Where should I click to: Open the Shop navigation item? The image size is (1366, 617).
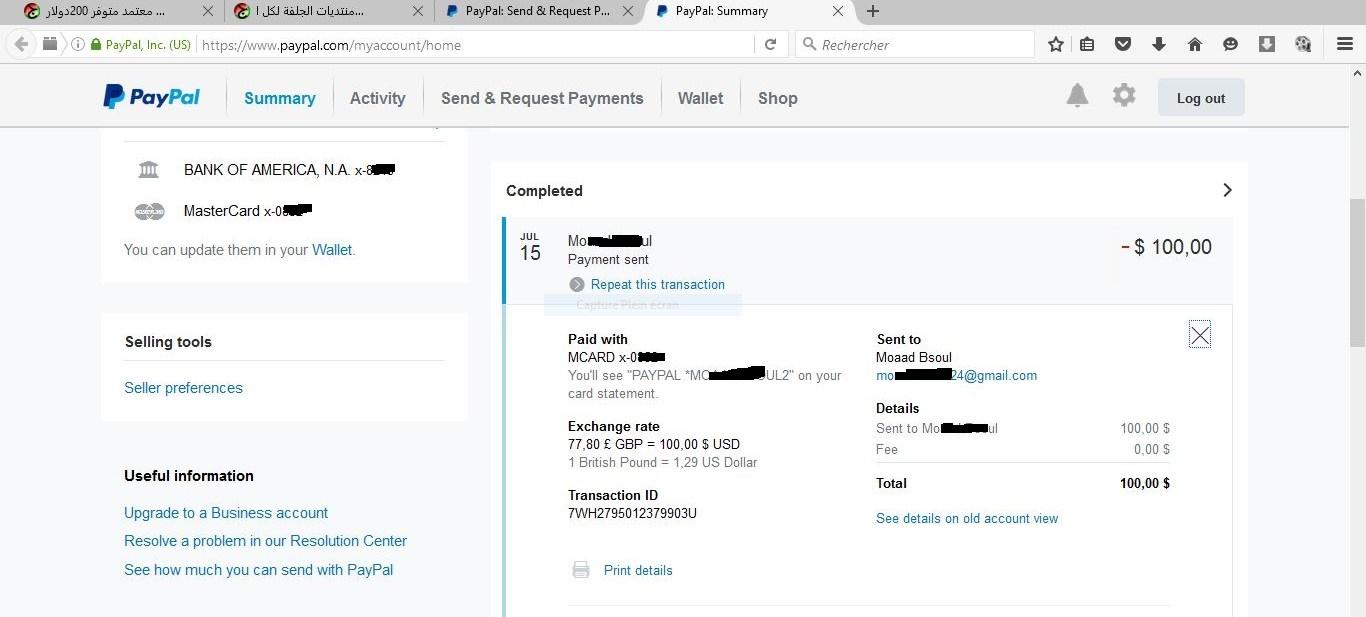(778, 98)
